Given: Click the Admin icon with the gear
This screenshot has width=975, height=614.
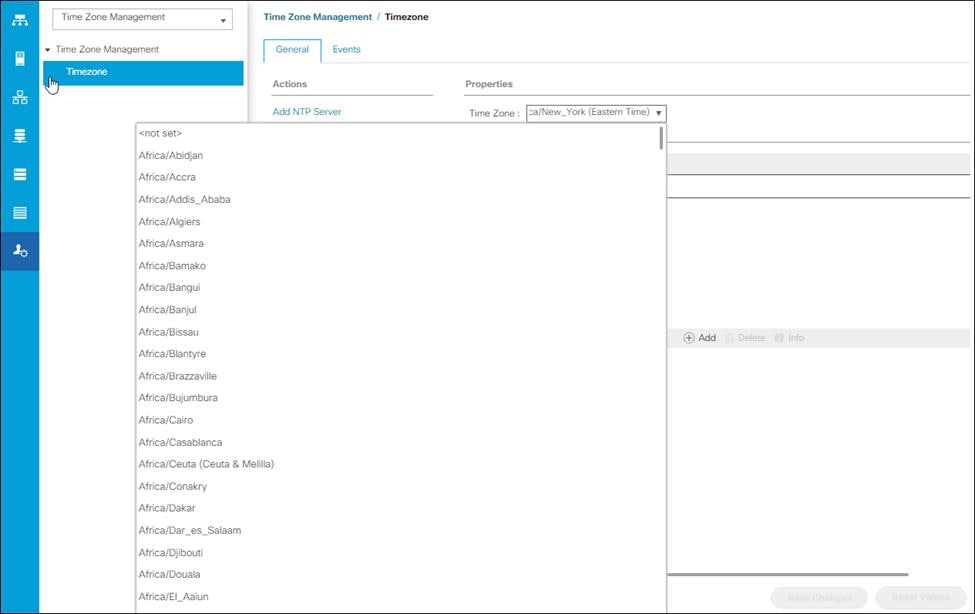Looking at the screenshot, I should [19, 251].
